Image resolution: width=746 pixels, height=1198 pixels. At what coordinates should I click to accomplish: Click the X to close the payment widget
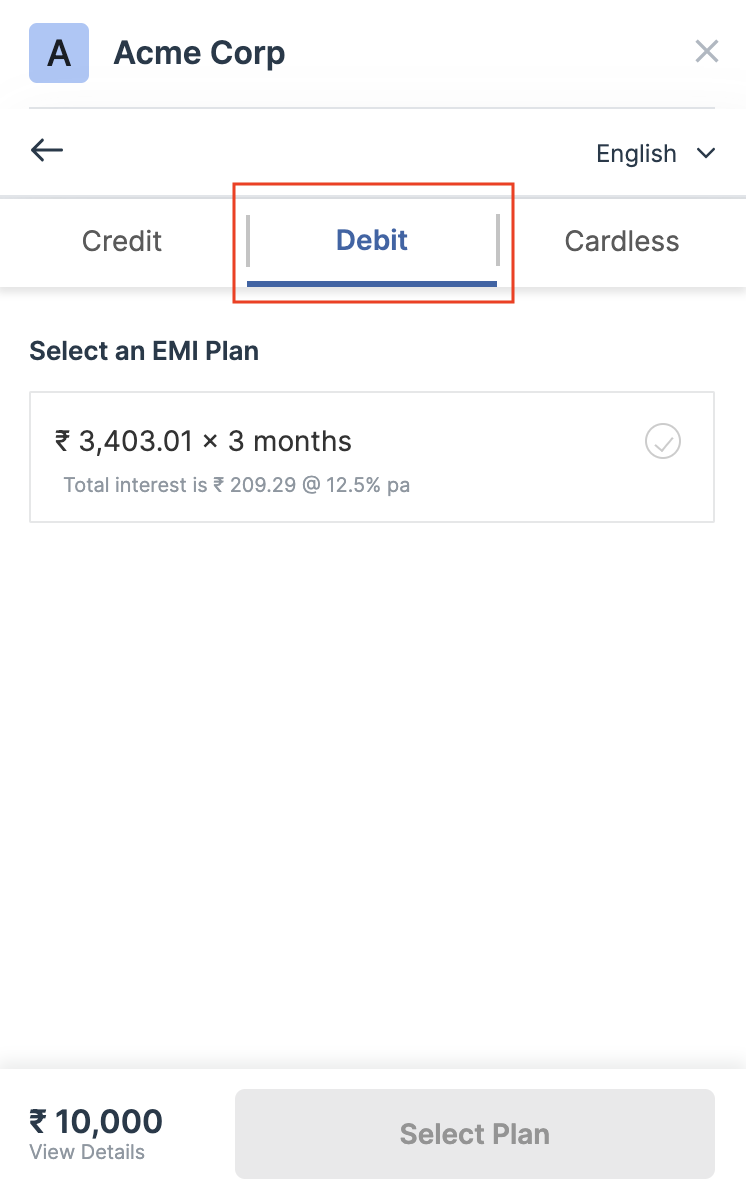[x=707, y=51]
